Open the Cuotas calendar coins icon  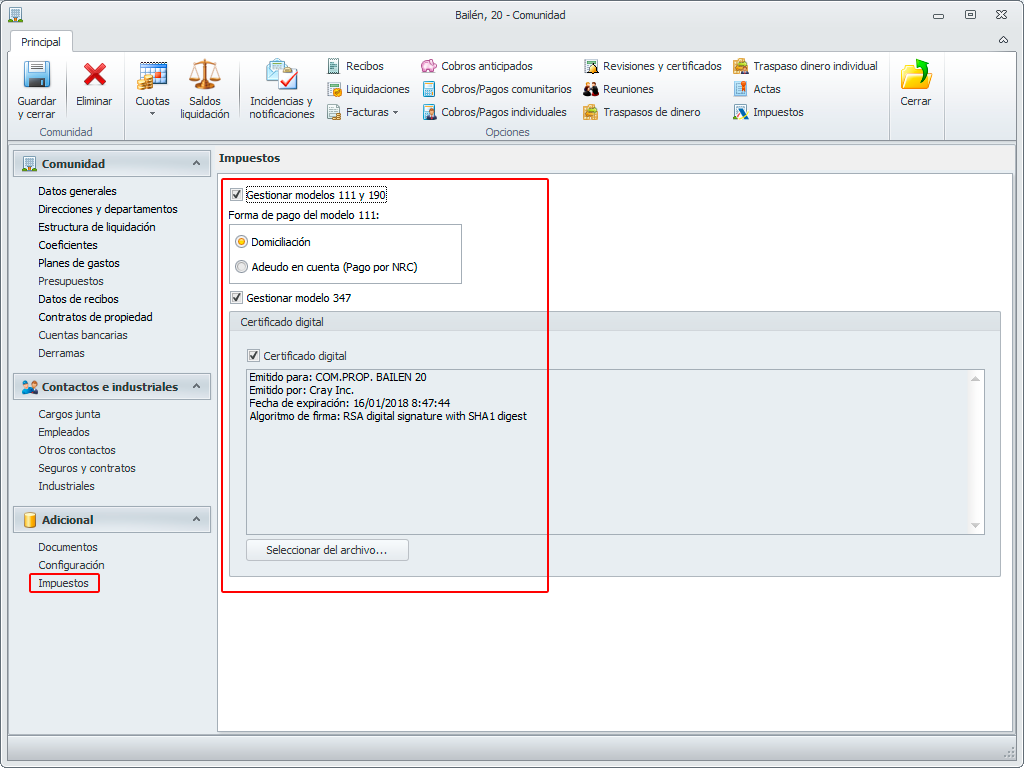[x=152, y=74]
